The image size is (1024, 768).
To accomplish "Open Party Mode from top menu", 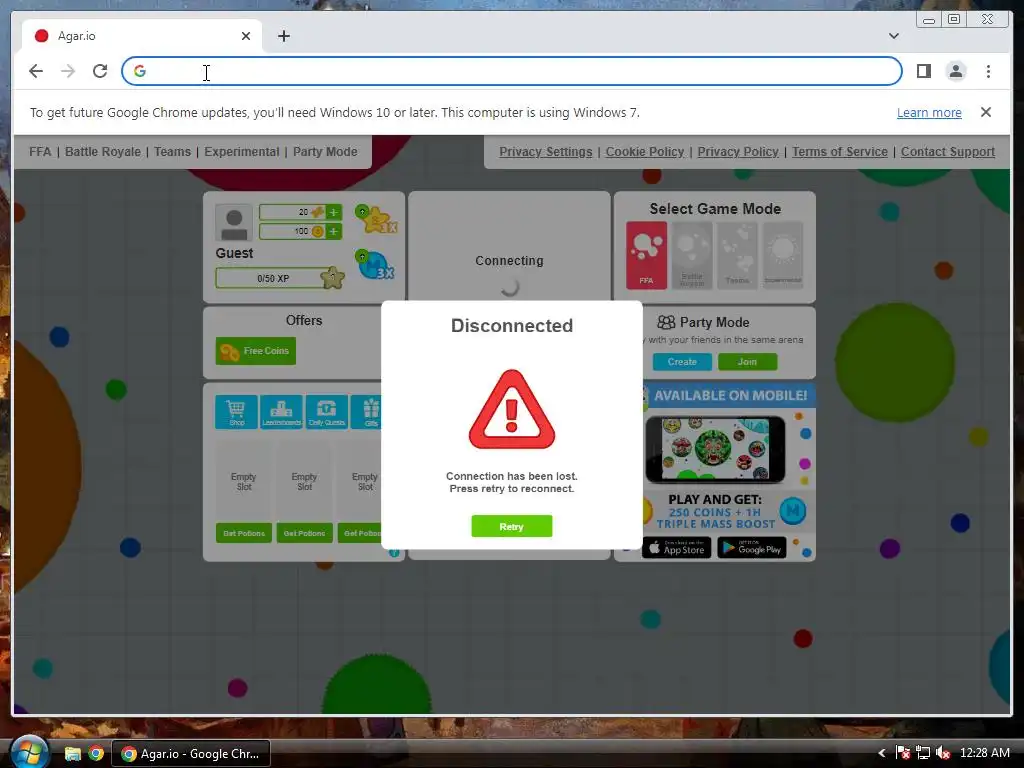I will 325,152.
